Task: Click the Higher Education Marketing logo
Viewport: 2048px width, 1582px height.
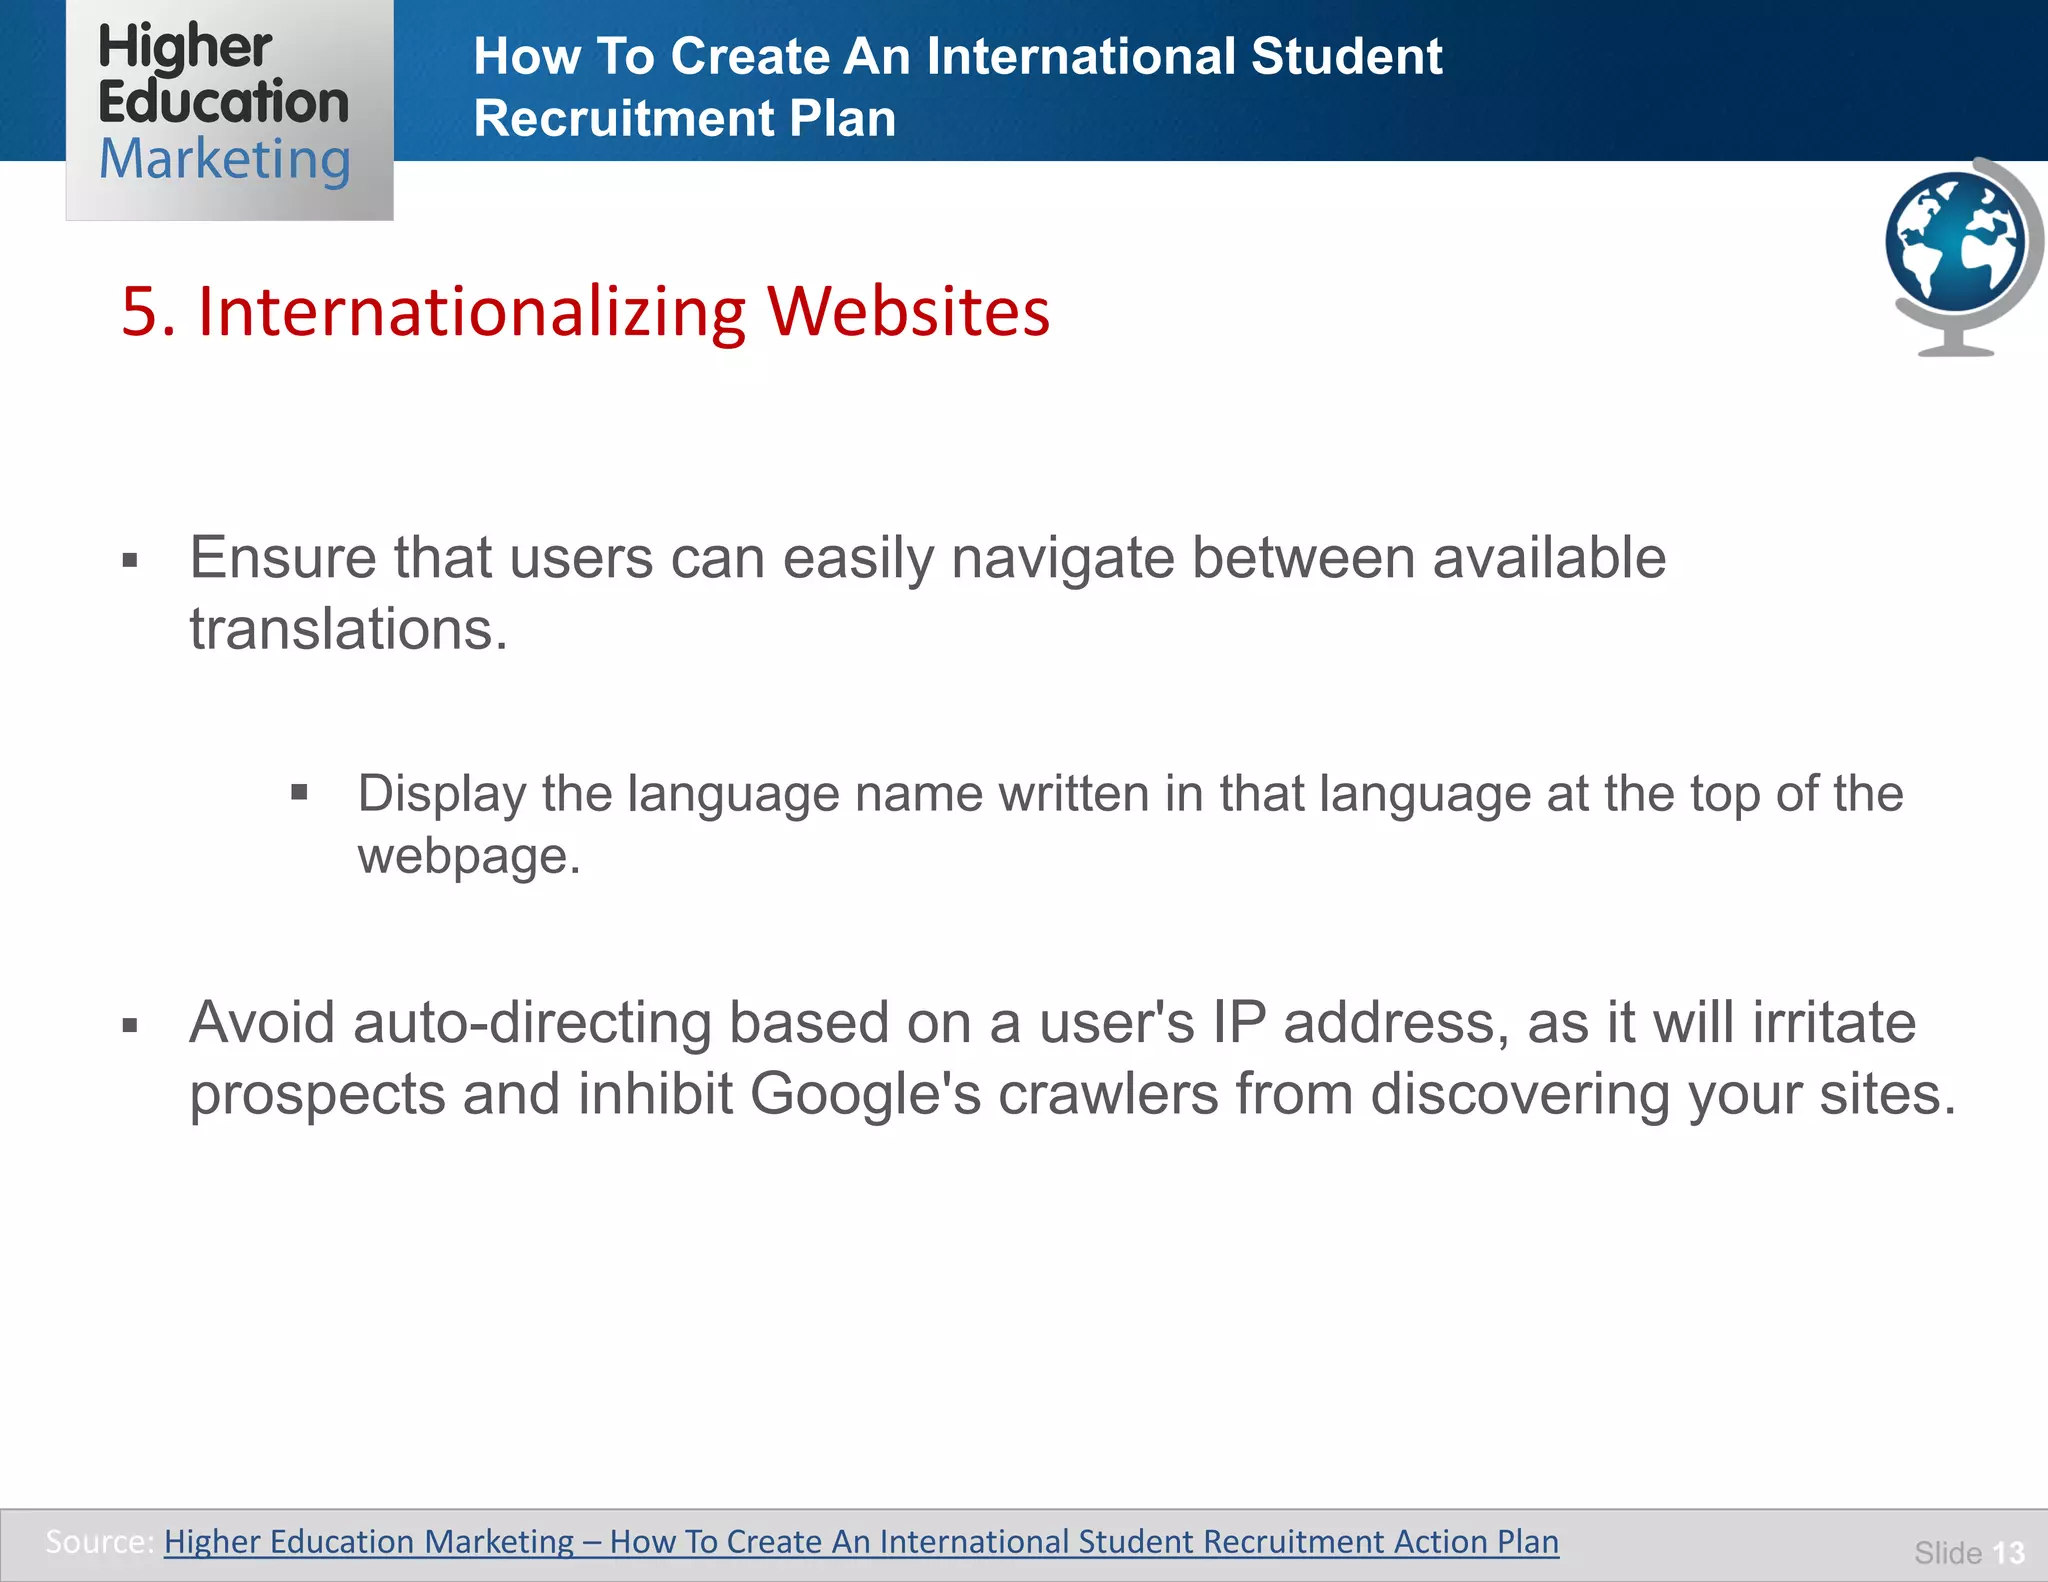Action: 230,110
